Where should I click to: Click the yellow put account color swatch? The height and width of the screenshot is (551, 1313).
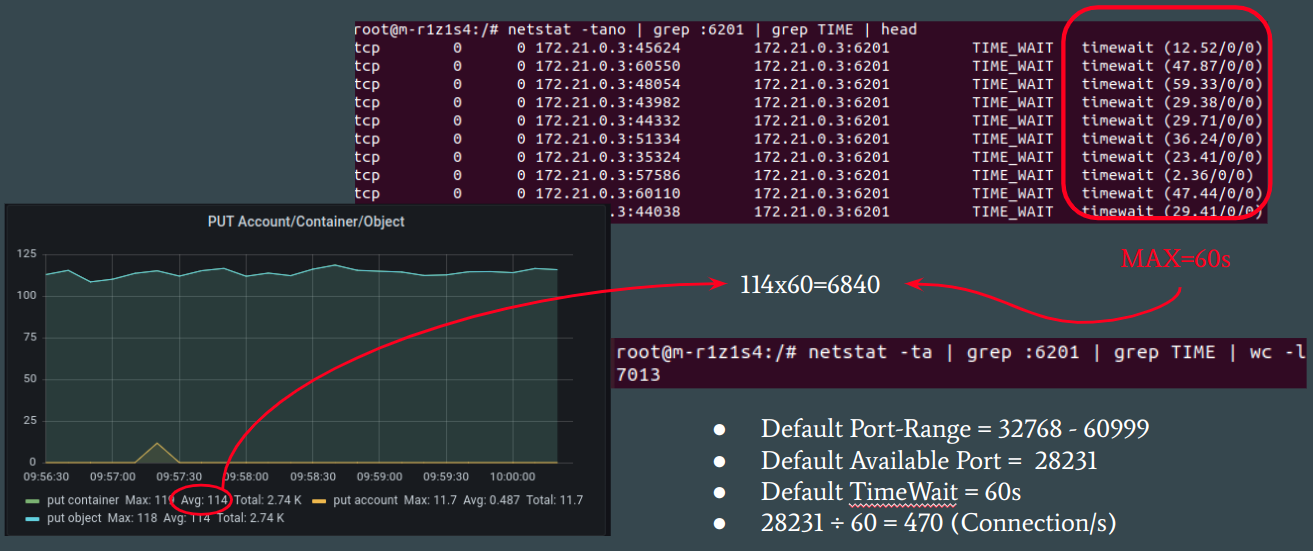click(x=319, y=500)
